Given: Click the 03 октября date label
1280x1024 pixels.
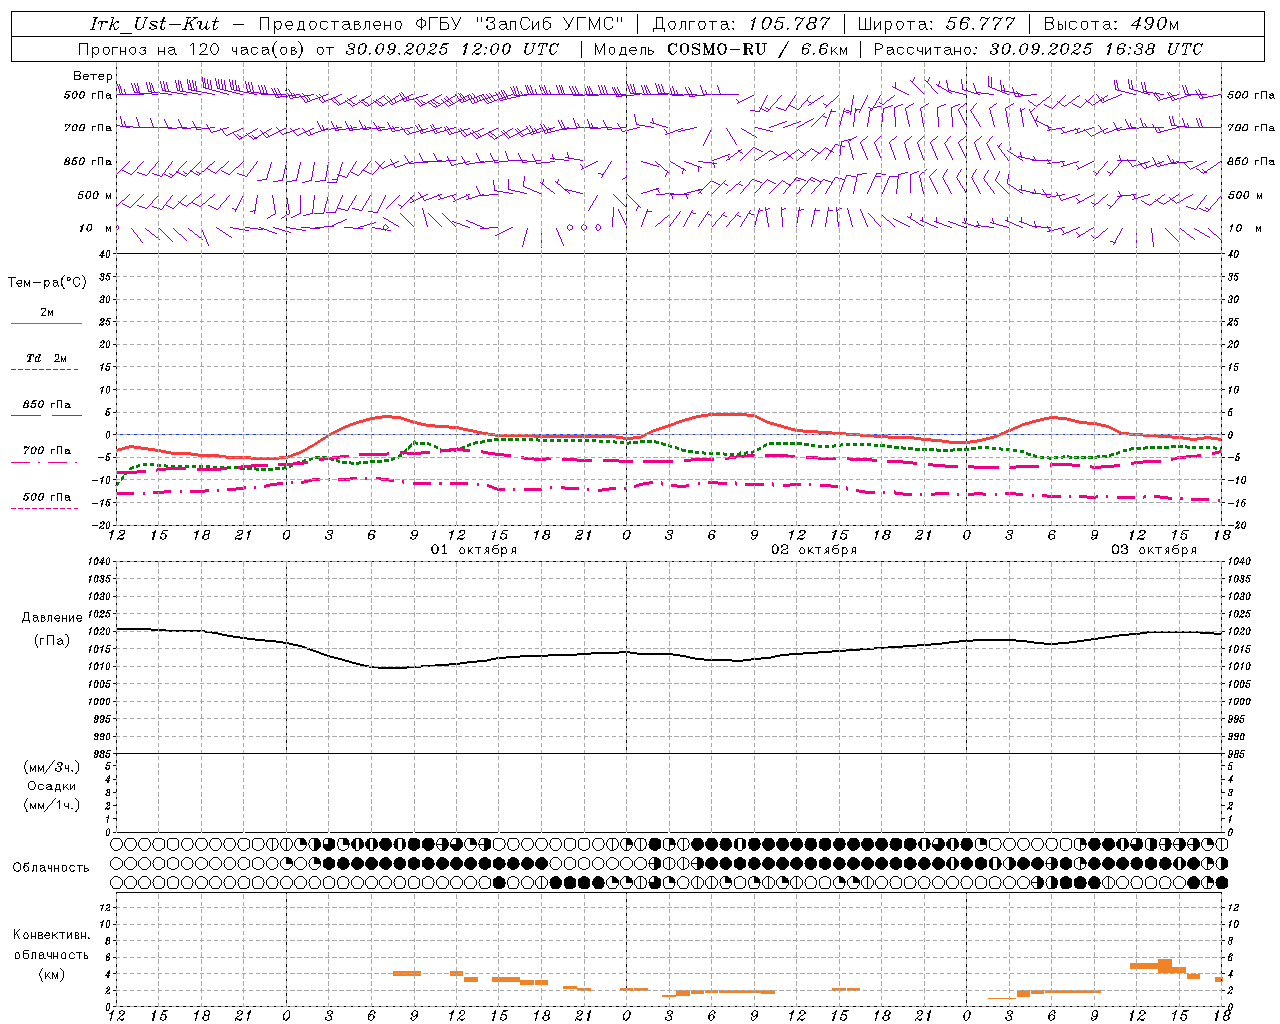Looking at the screenshot, I should (x=1154, y=550).
